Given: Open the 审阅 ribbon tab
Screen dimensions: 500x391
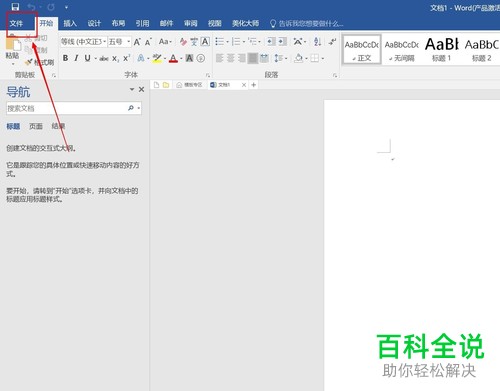Looking at the screenshot, I should point(191,23).
